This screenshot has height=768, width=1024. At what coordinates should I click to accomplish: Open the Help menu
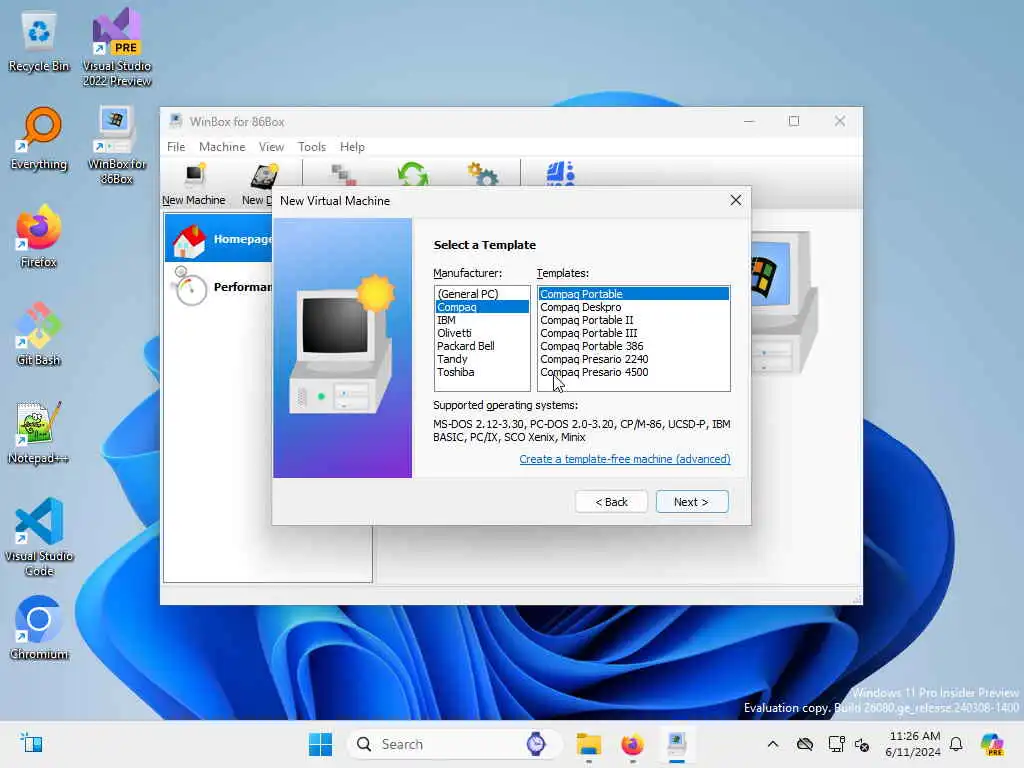coord(352,147)
